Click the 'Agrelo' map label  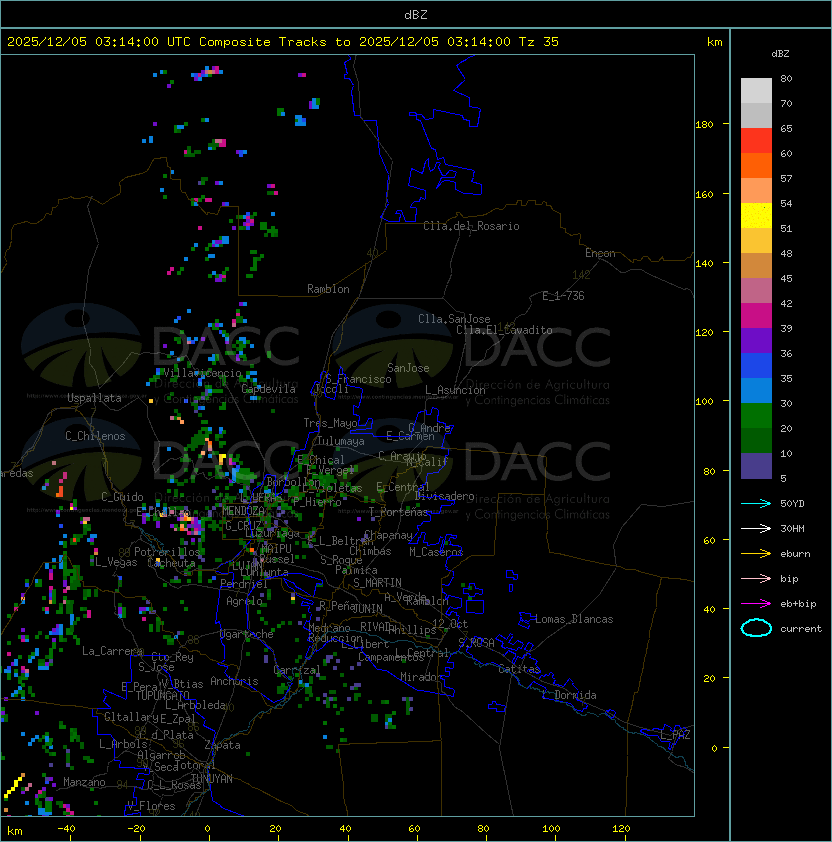[244, 601]
